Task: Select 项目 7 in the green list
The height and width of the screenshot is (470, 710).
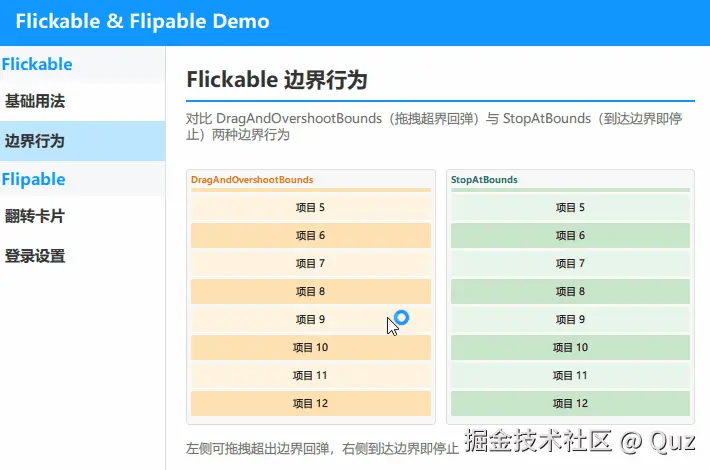Action: click(x=571, y=264)
